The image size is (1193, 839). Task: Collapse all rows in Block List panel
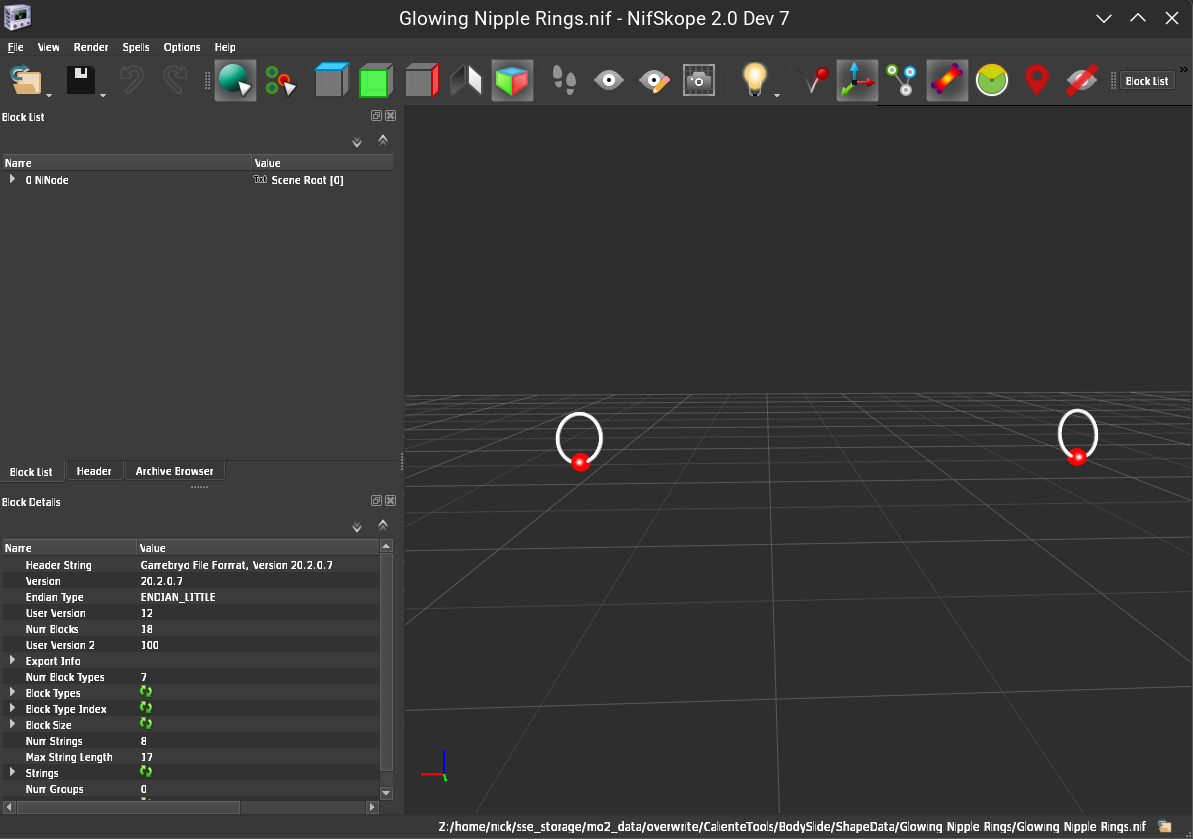pyautogui.click(x=383, y=140)
